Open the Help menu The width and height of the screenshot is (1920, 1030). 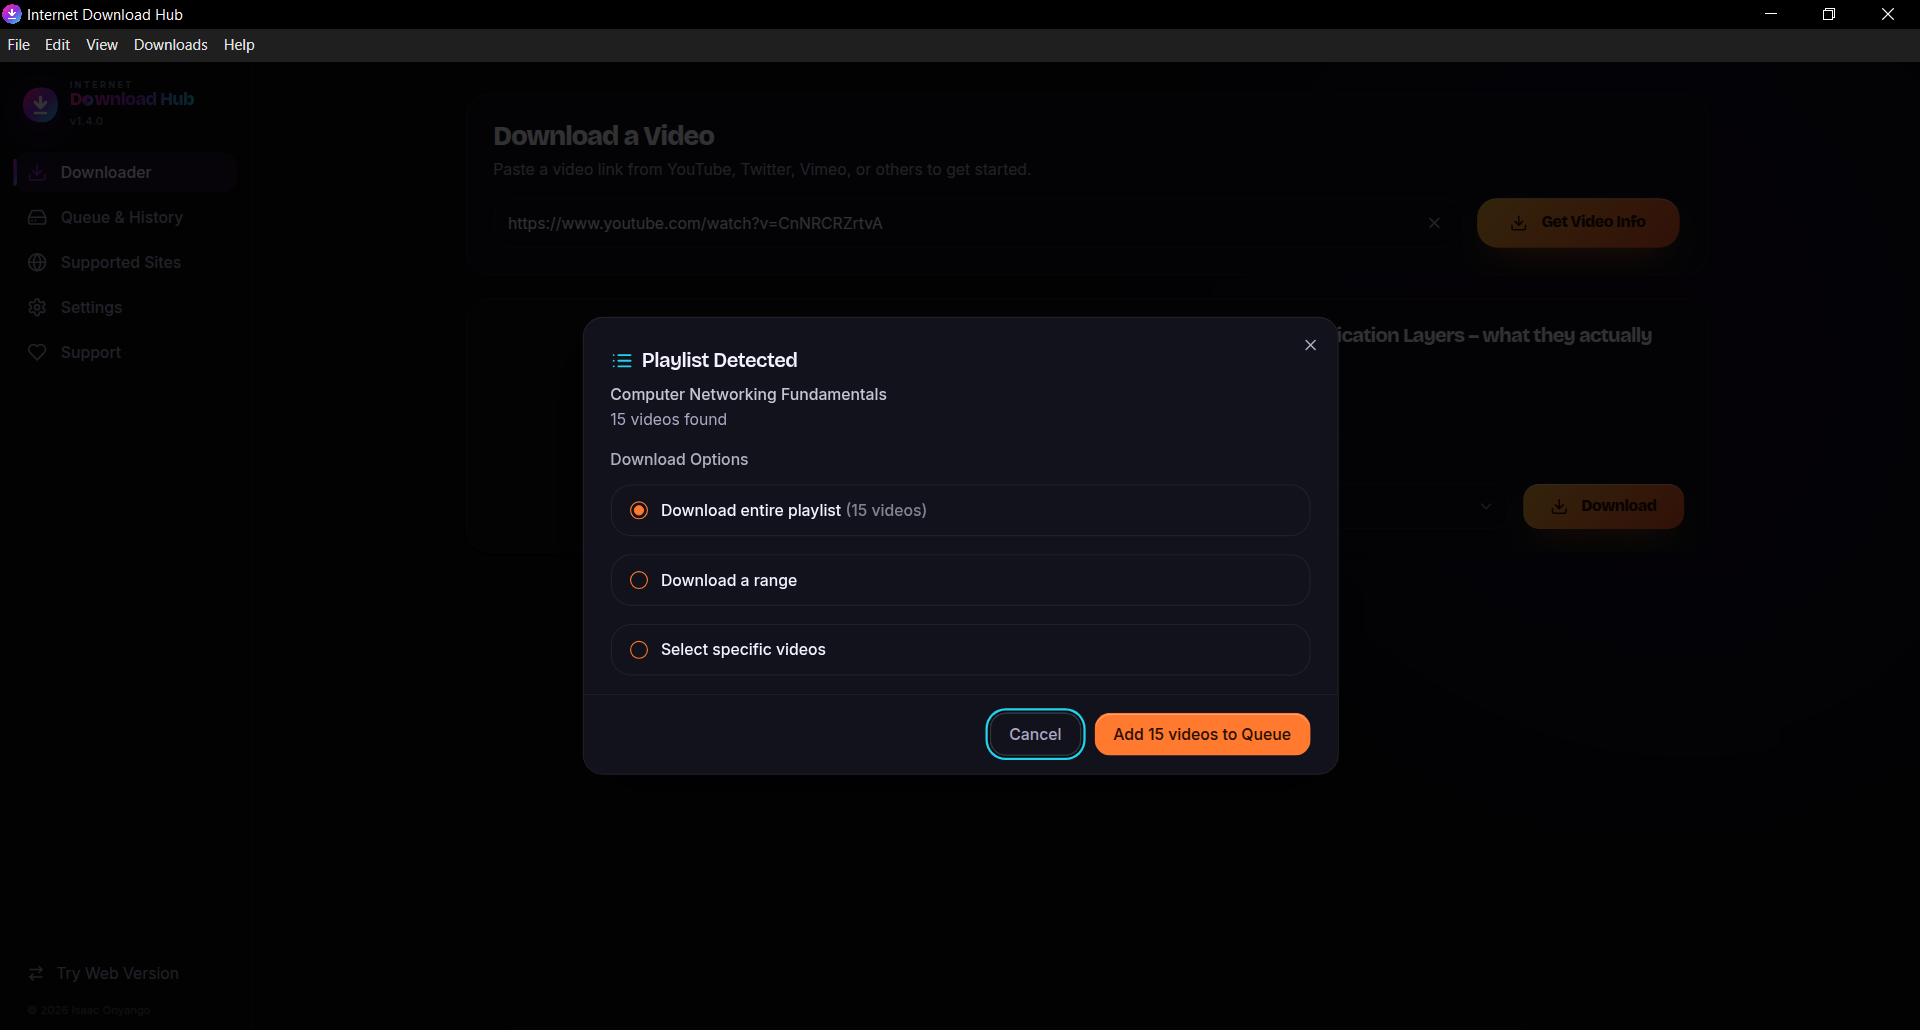(239, 45)
